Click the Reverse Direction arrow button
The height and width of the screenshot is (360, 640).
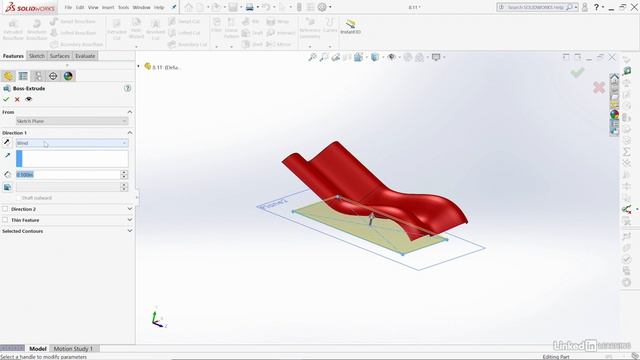7,142
